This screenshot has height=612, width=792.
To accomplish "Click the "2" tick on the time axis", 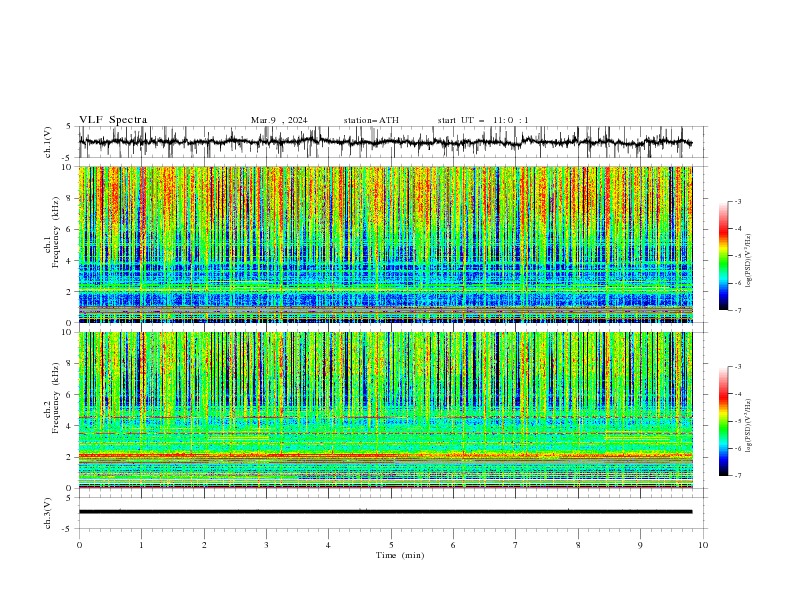I will pyautogui.click(x=204, y=545).
